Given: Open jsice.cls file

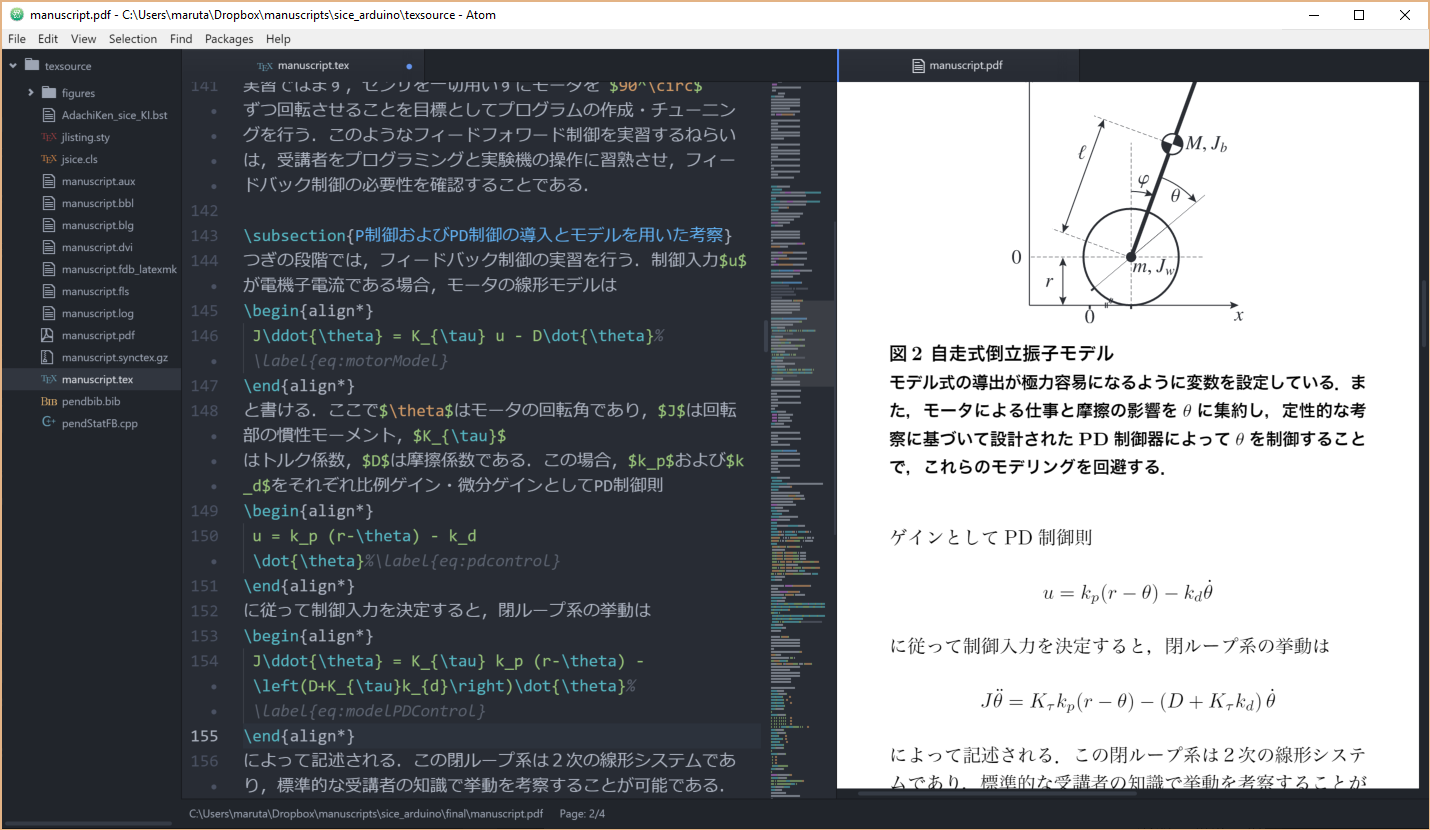Looking at the screenshot, I should pyautogui.click(x=79, y=159).
